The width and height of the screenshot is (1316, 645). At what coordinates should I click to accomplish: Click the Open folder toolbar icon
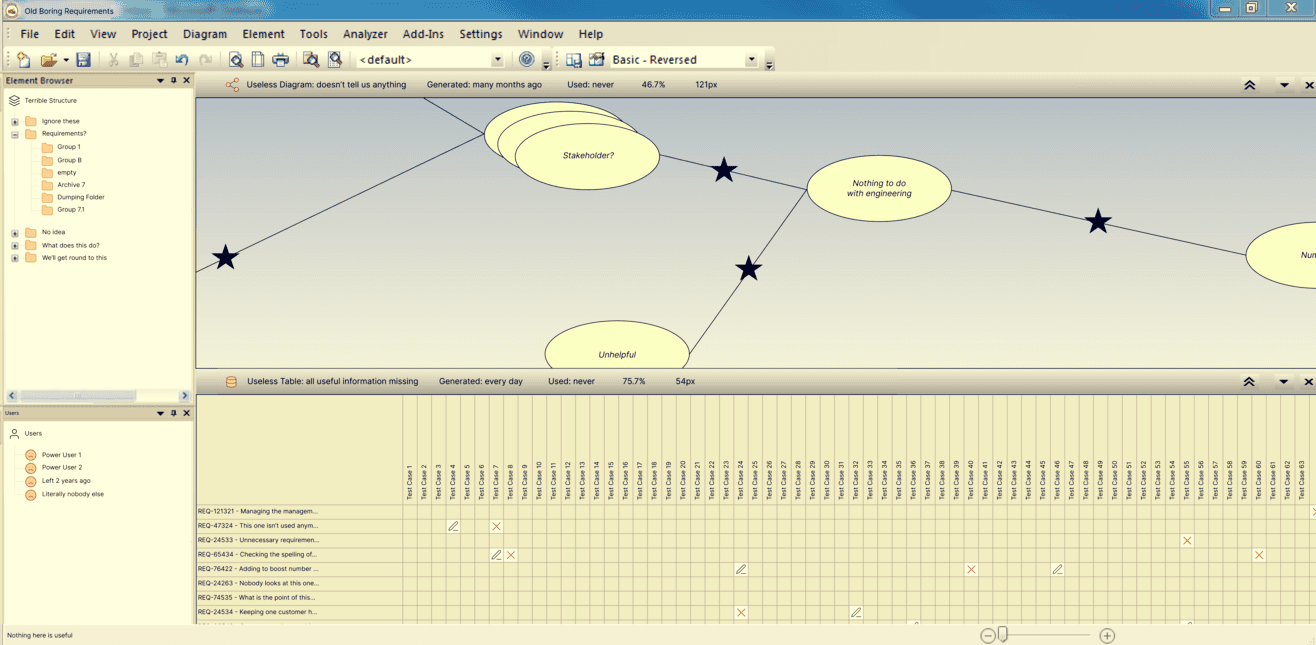tap(48, 60)
